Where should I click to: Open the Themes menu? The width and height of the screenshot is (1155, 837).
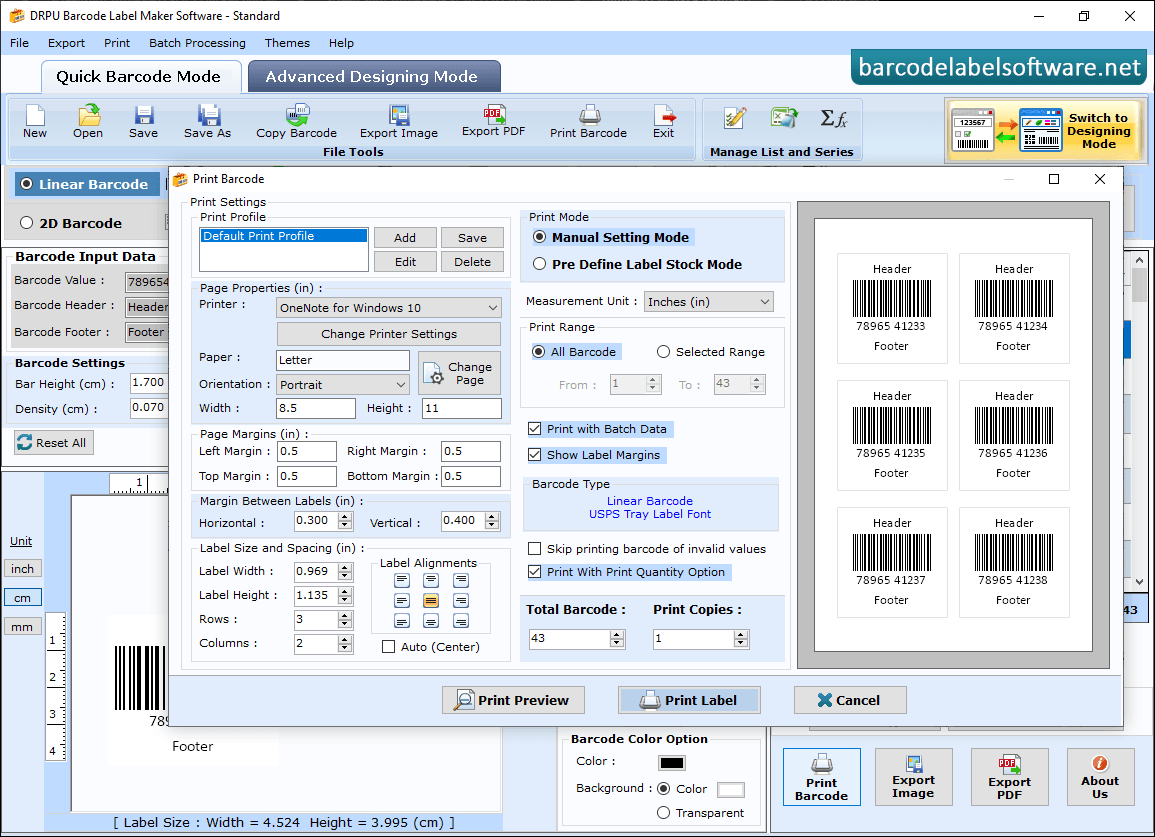click(287, 43)
